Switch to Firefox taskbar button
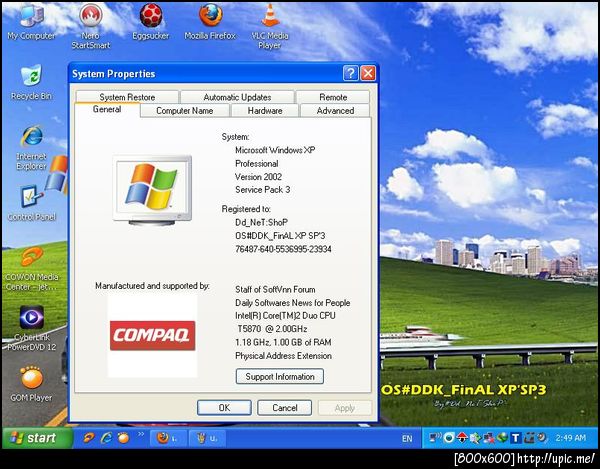The height and width of the screenshot is (469, 600). point(168,438)
